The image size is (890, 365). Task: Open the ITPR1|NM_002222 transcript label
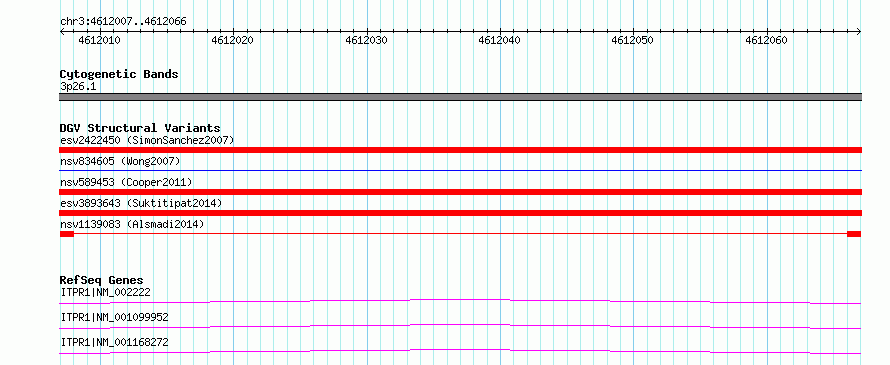pos(105,292)
